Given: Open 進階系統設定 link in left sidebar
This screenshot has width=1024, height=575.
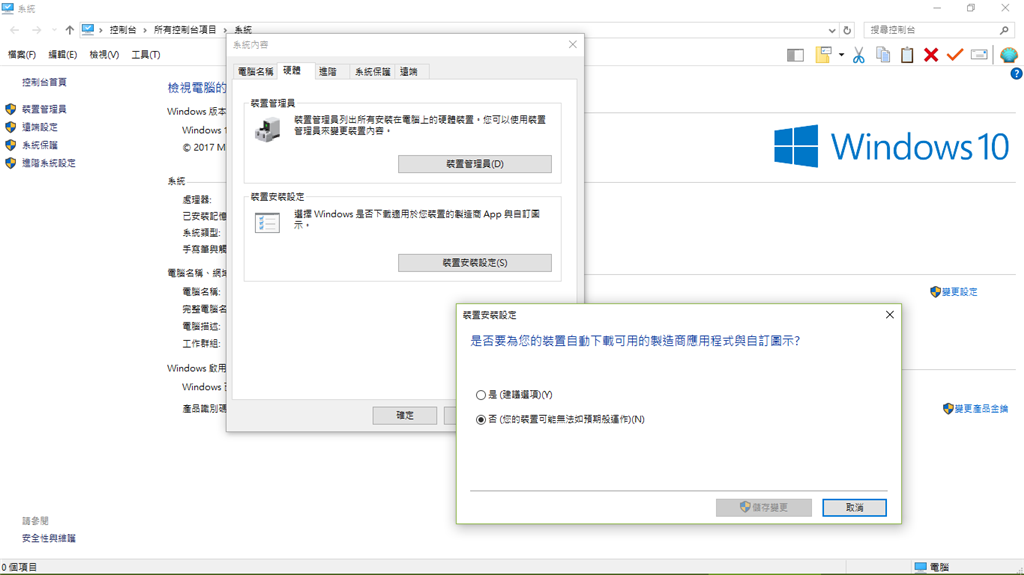Looking at the screenshot, I should click(x=49, y=163).
